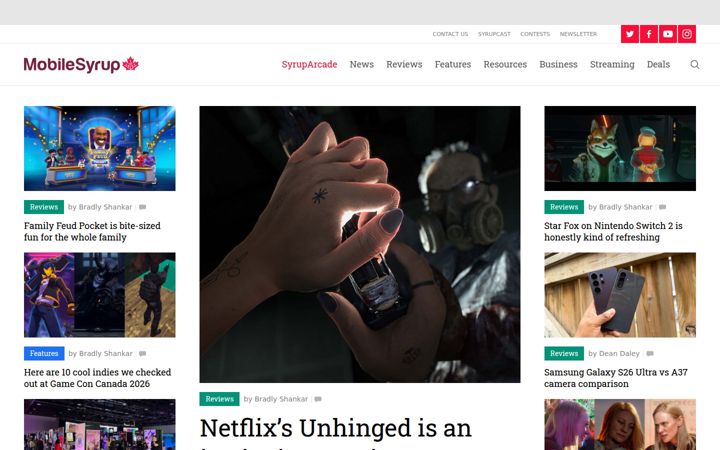Open "Samsung Galaxy S26 Ultra vs A37" headline
The height and width of the screenshot is (450, 720).
tap(616, 378)
